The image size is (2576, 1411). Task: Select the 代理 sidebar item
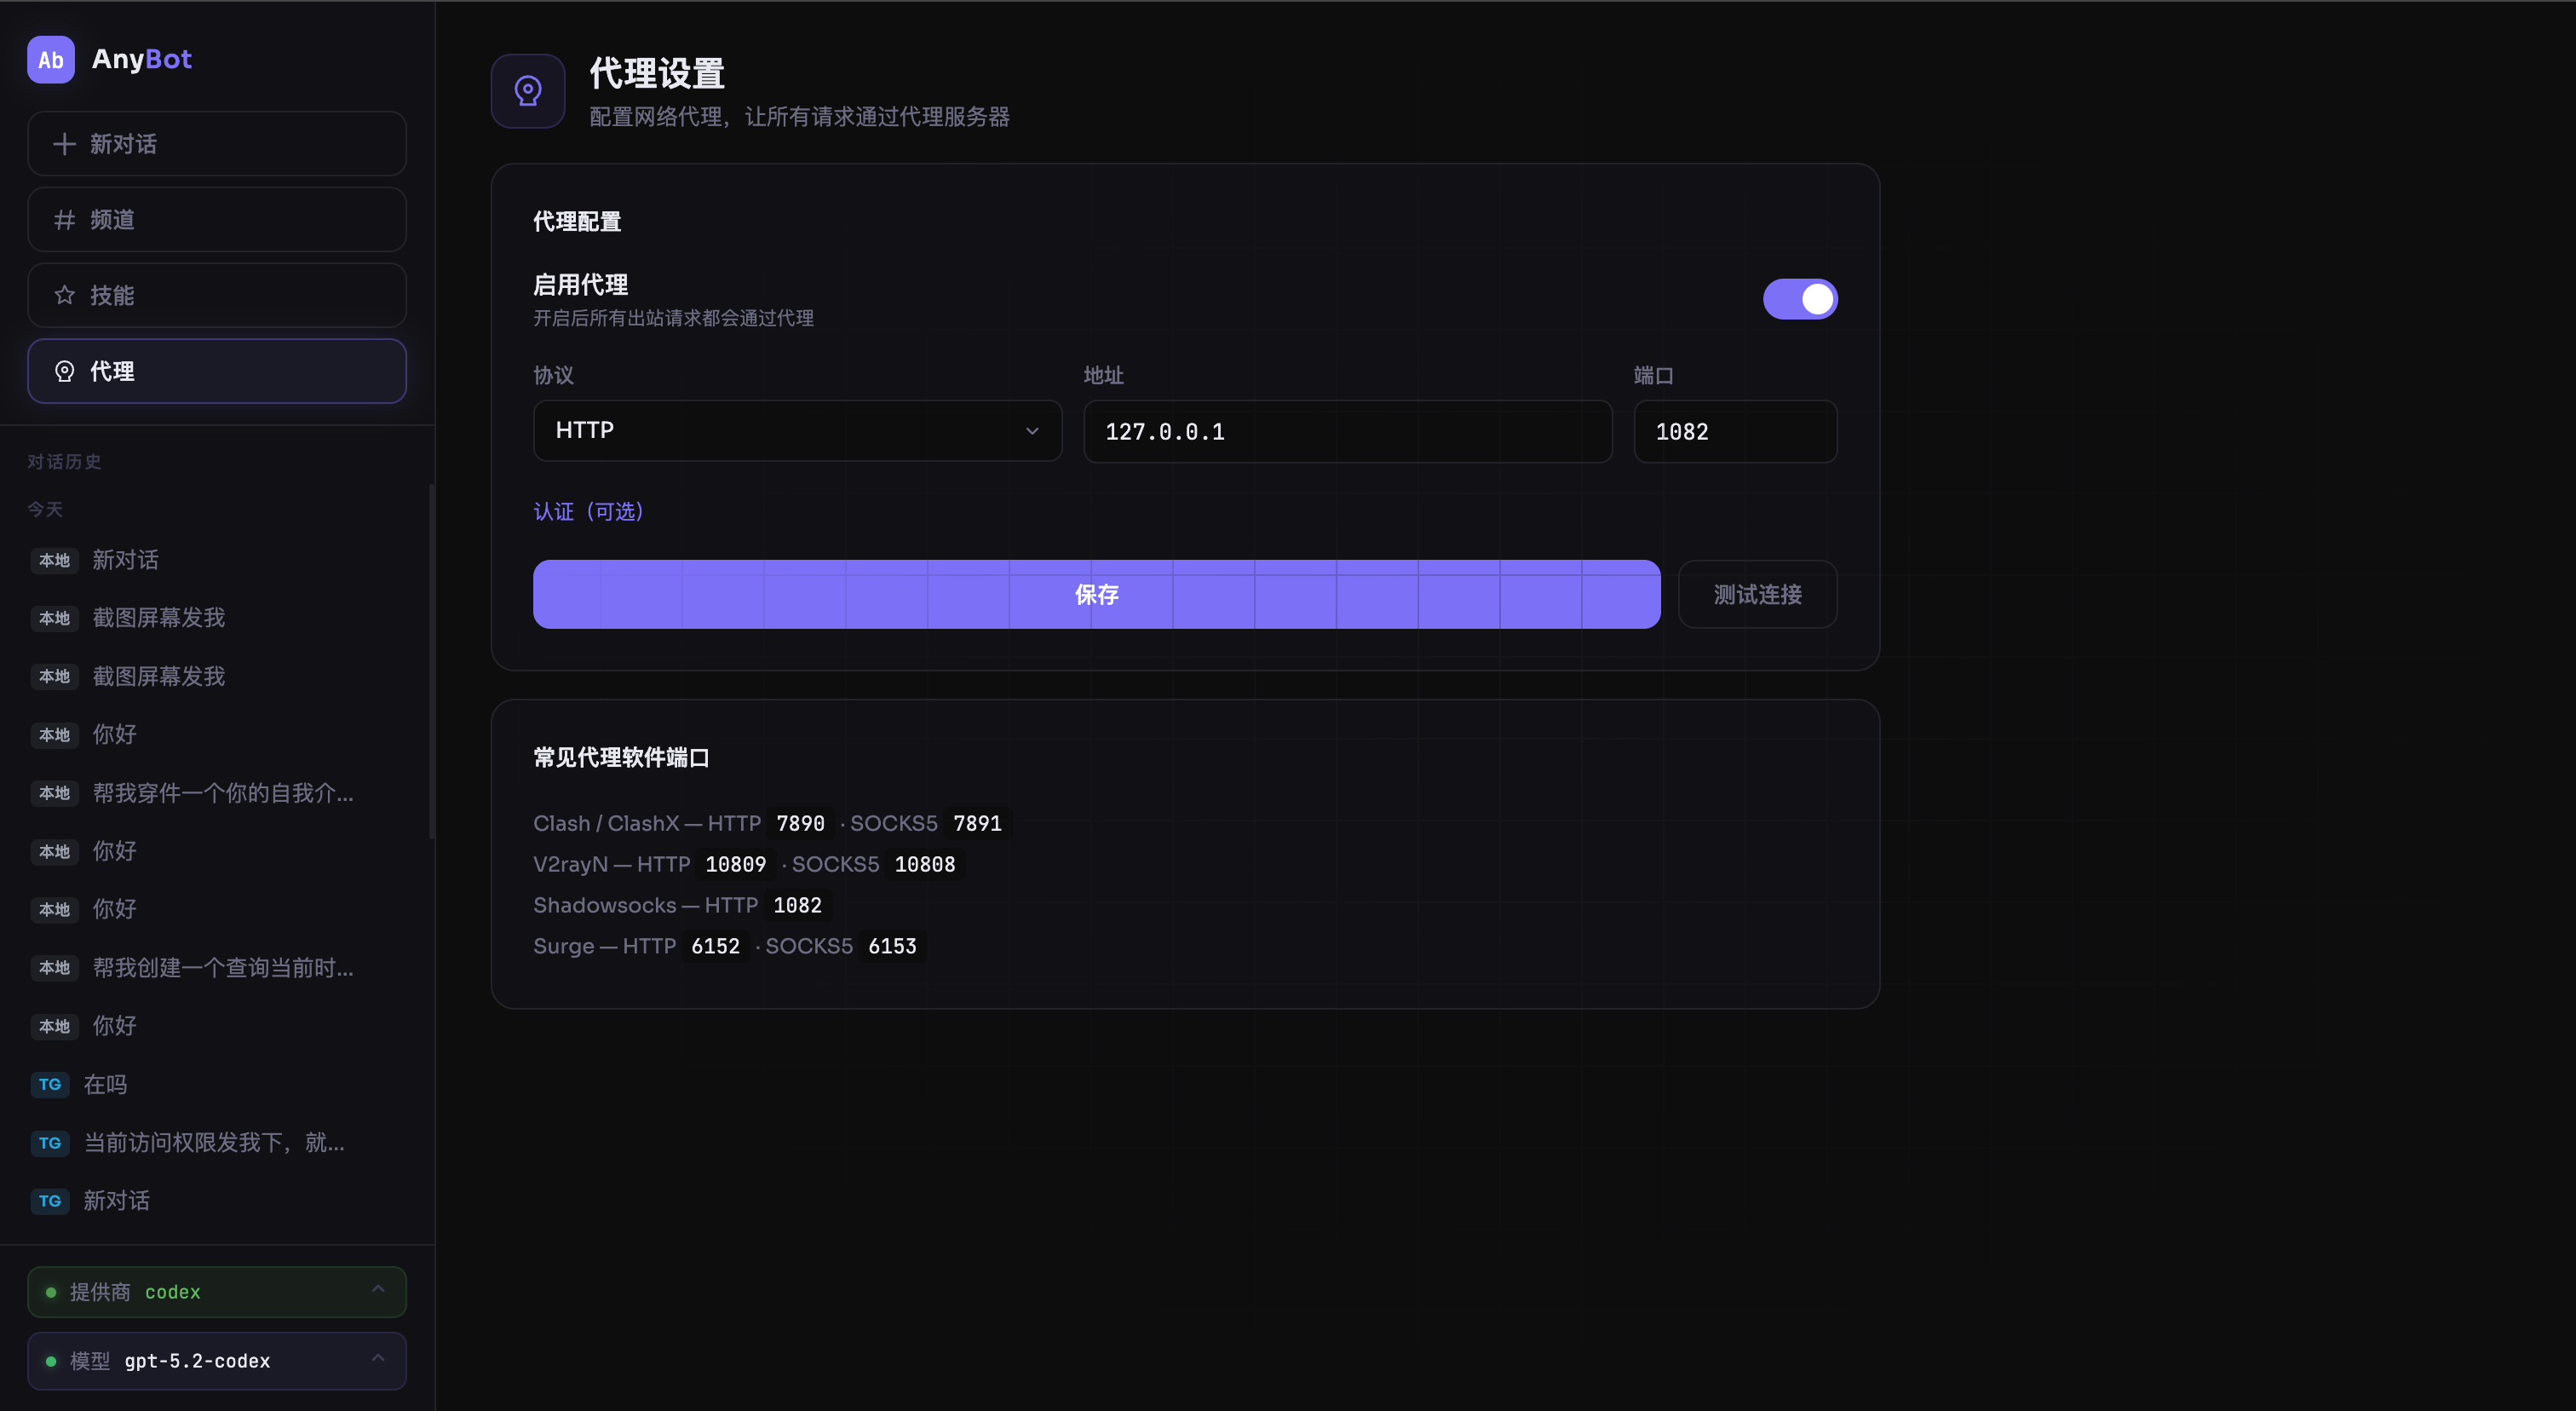(217, 371)
